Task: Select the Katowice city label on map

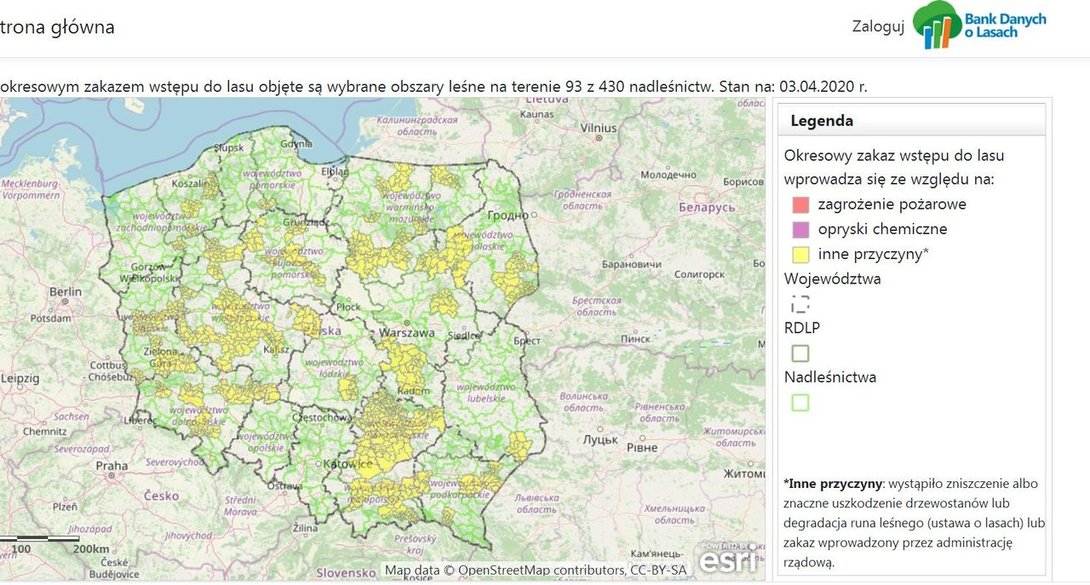Action: (348, 463)
